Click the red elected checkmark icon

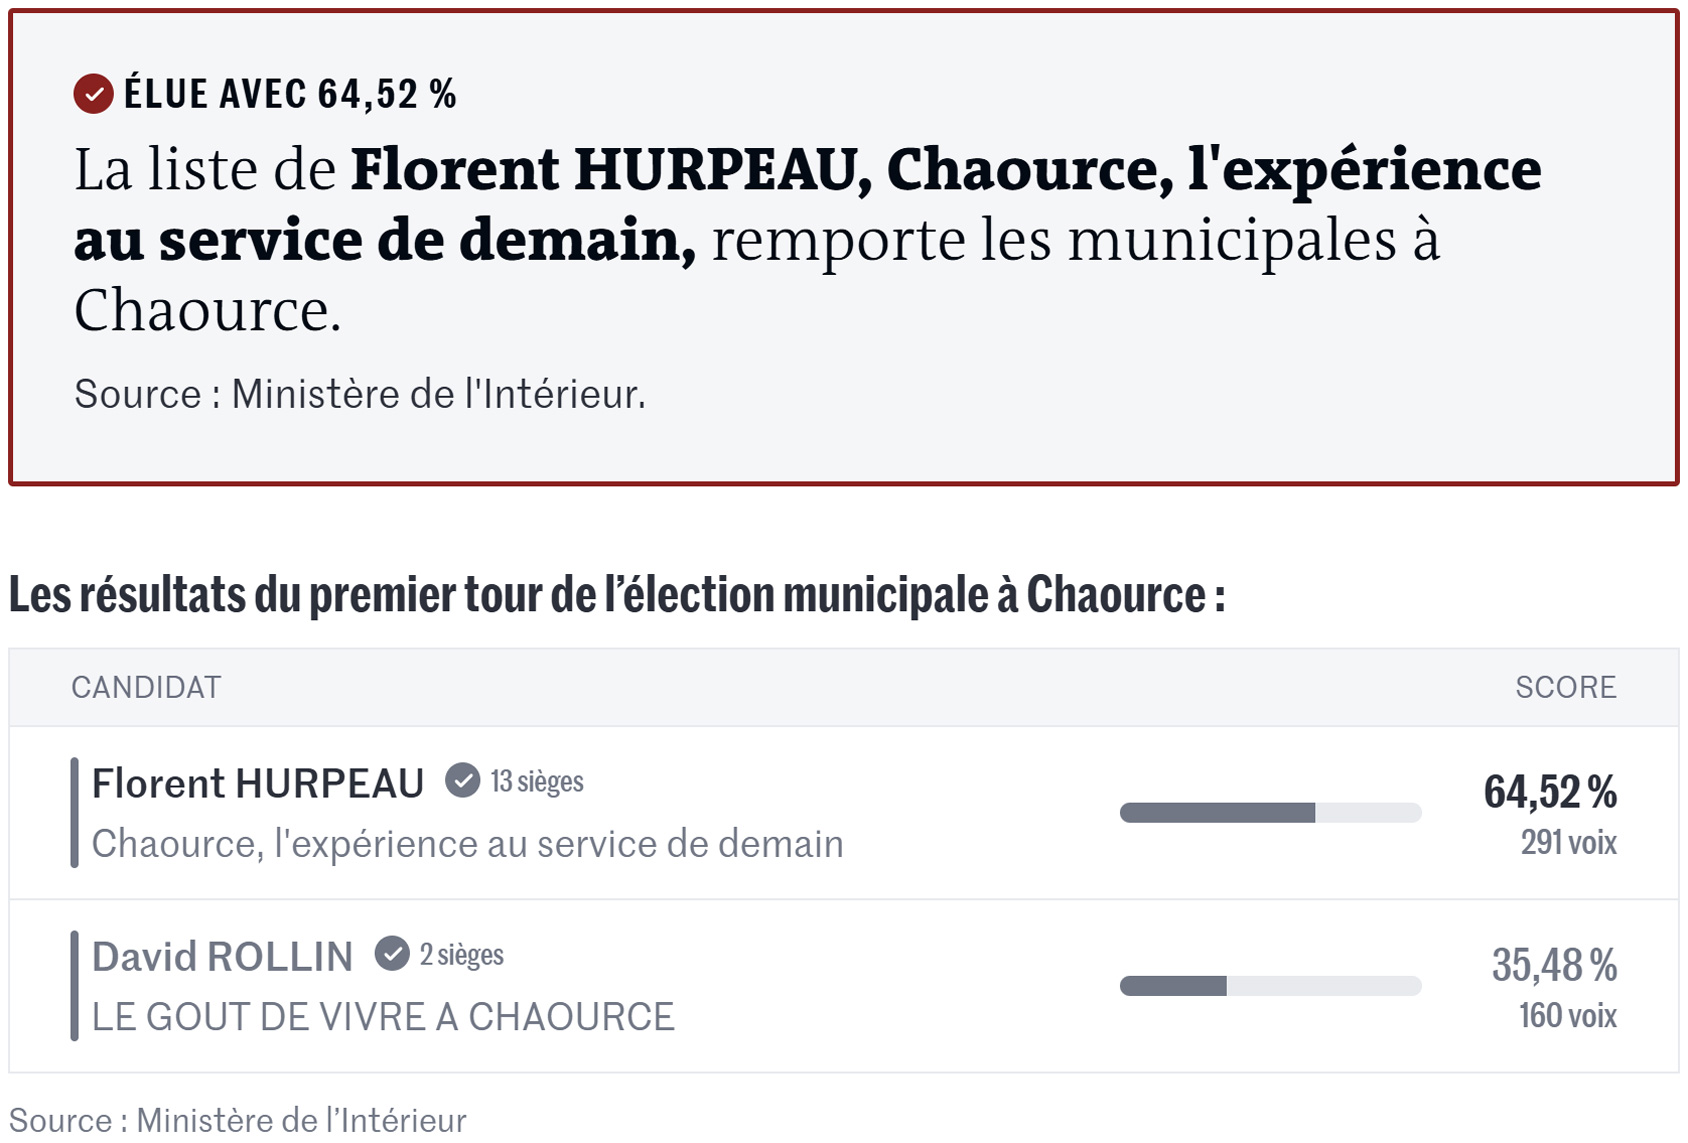click(x=93, y=94)
